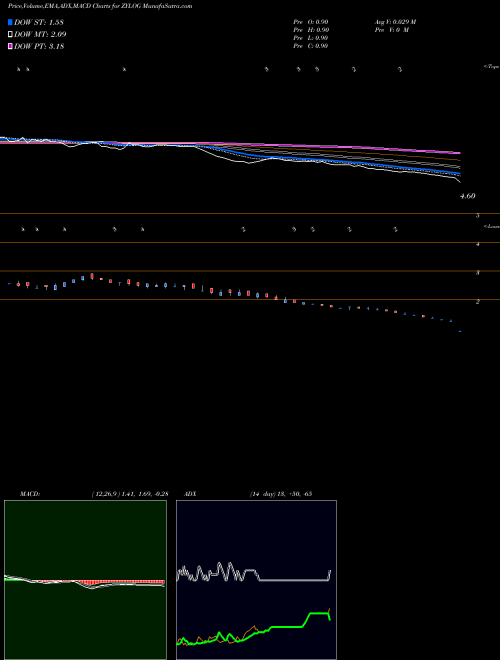Image resolution: width=500 pixels, height=660 pixels.
Task: Click the 'Avg V: 0.029 M' volume text
Action: (394, 22)
